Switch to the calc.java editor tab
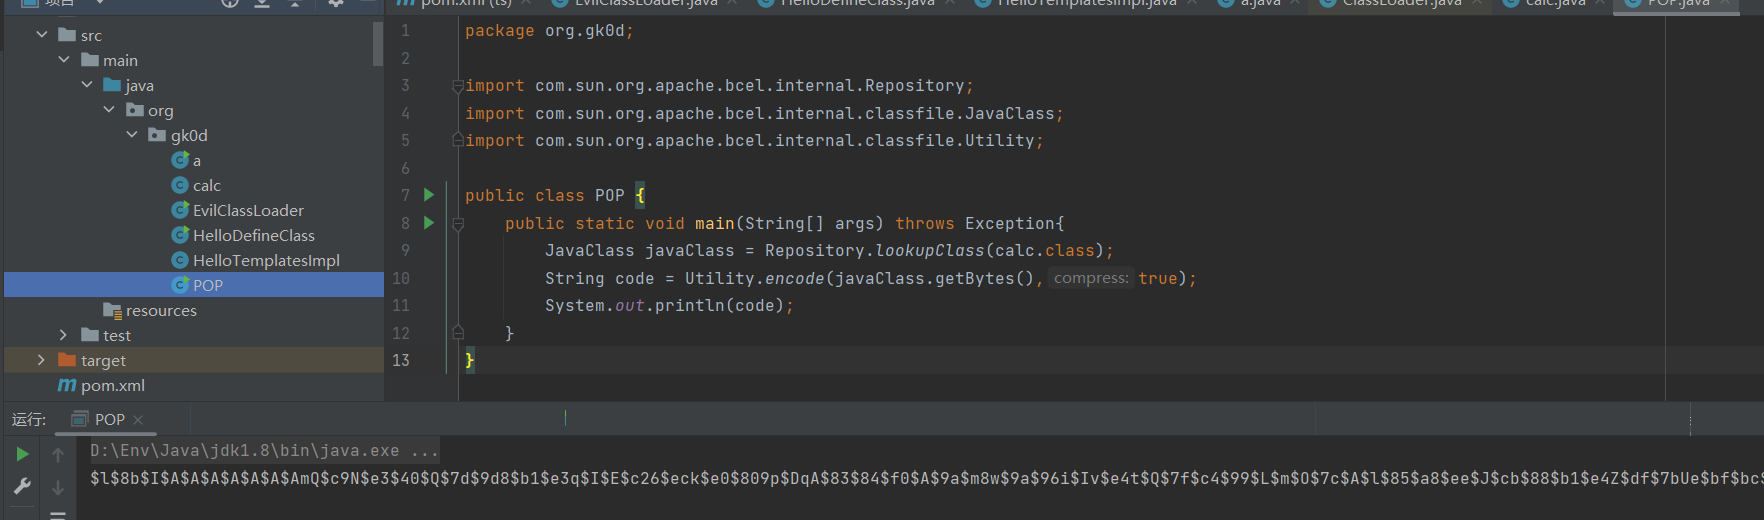Screen dimensions: 1764x520 tap(1555, 4)
